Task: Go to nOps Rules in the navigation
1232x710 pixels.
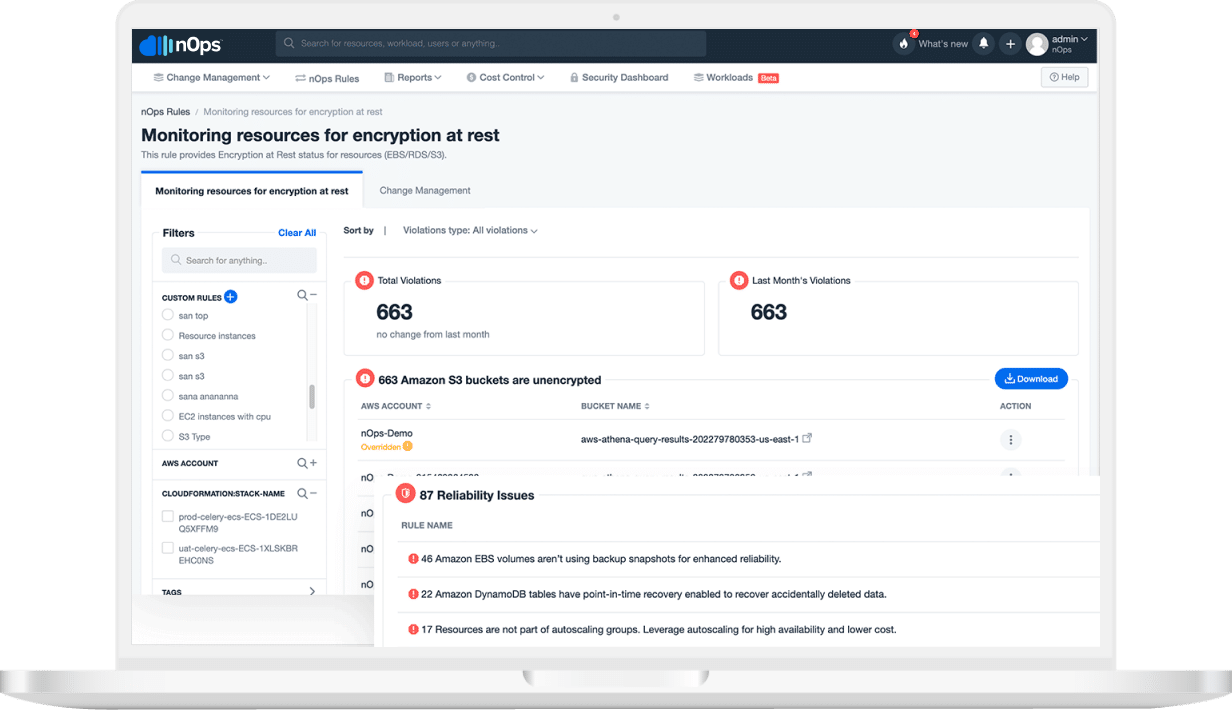Action: tap(327, 77)
